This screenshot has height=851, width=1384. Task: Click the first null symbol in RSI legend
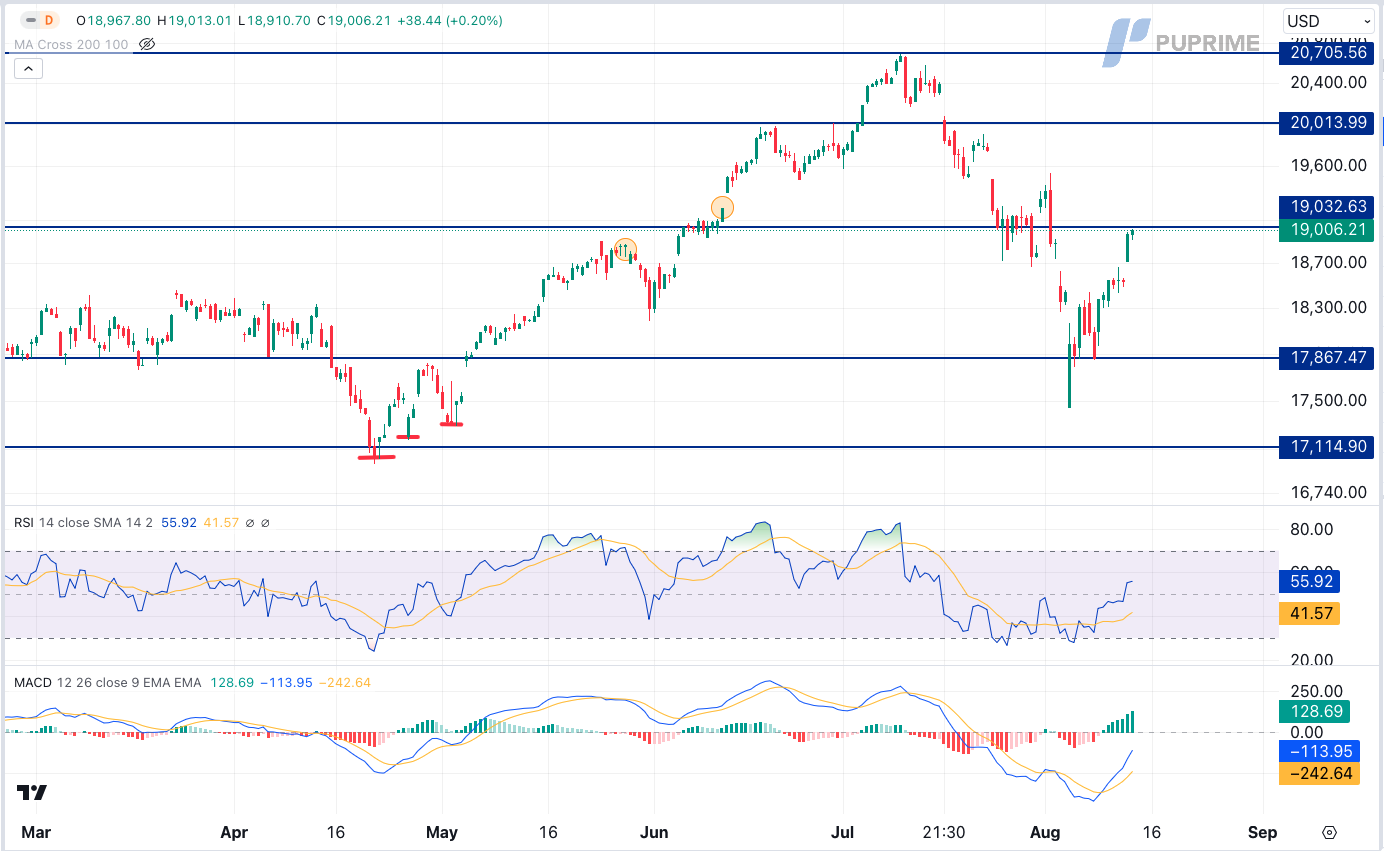(250, 522)
